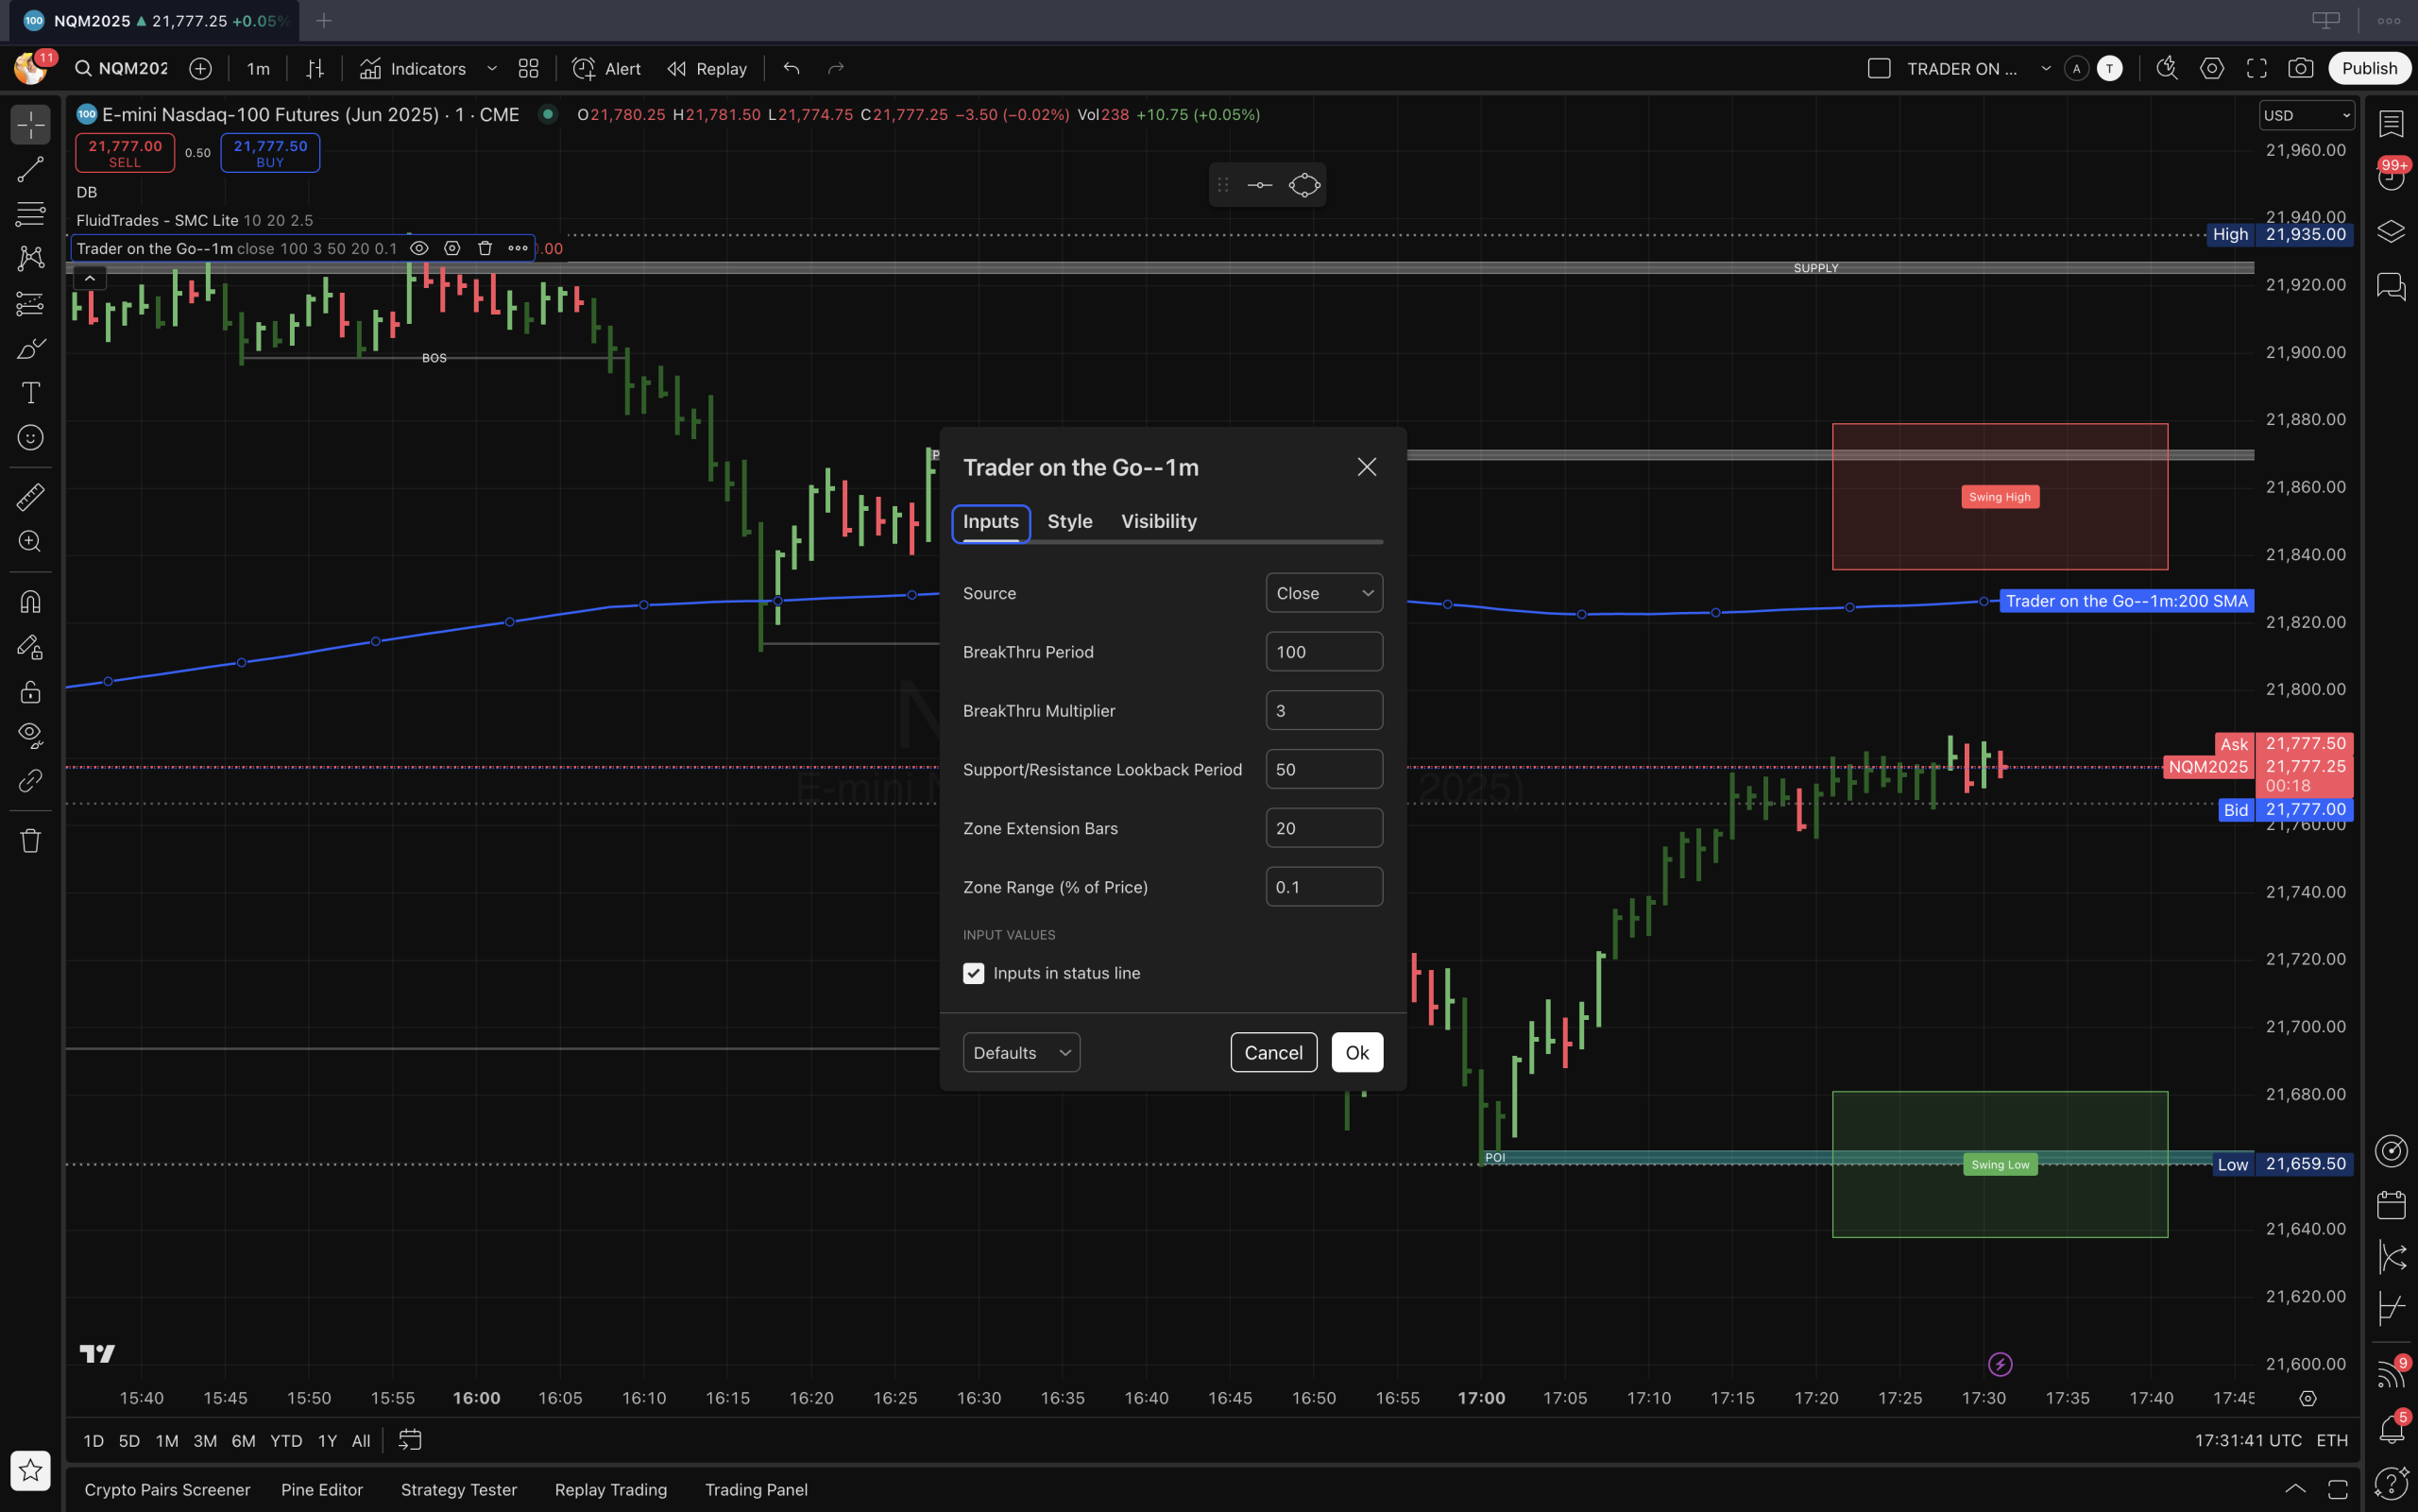Image resolution: width=2418 pixels, height=1512 pixels.
Task: Confirm settings with Ok button
Action: click(x=1357, y=1052)
